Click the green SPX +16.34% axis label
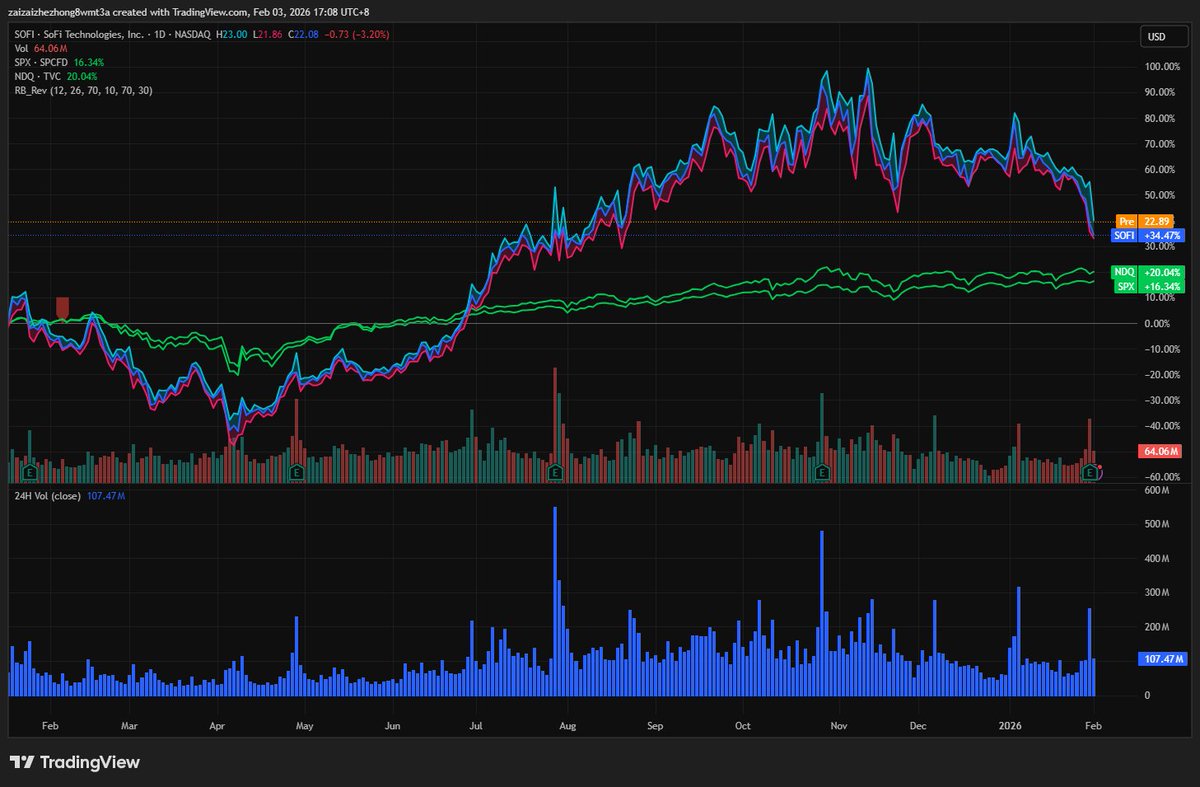 click(x=1150, y=286)
